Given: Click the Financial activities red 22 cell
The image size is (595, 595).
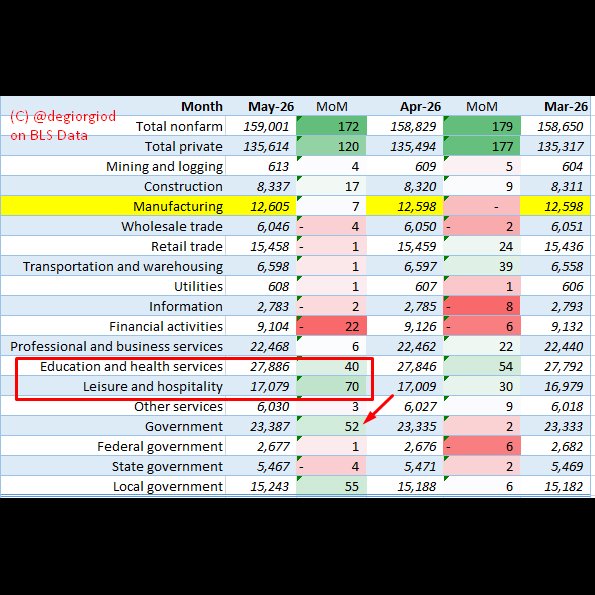Looking at the screenshot, I should 331,326.
